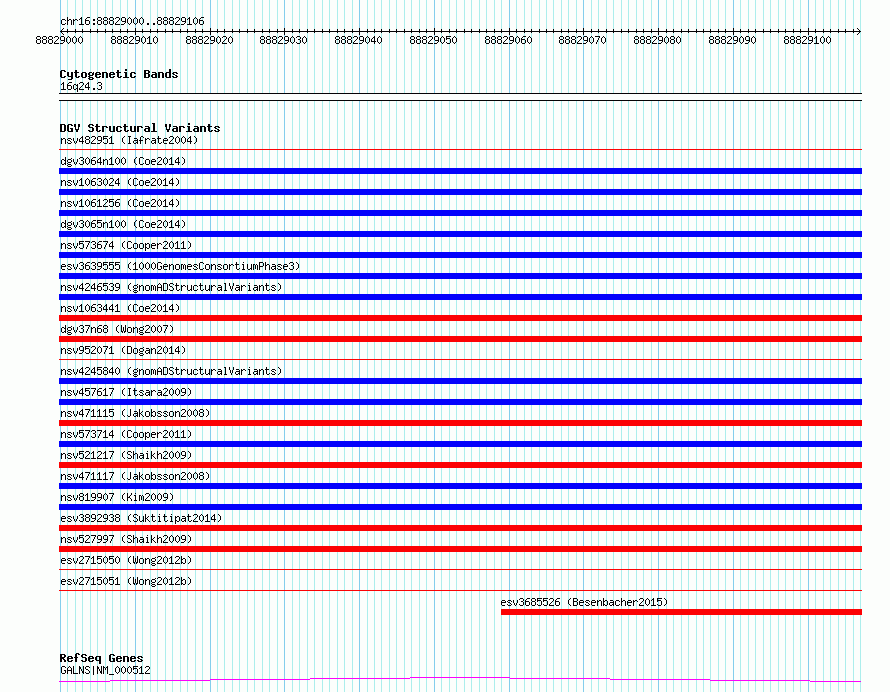Select the 88829050 ruler coordinate
The height and width of the screenshot is (692, 890).
point(433,40)
